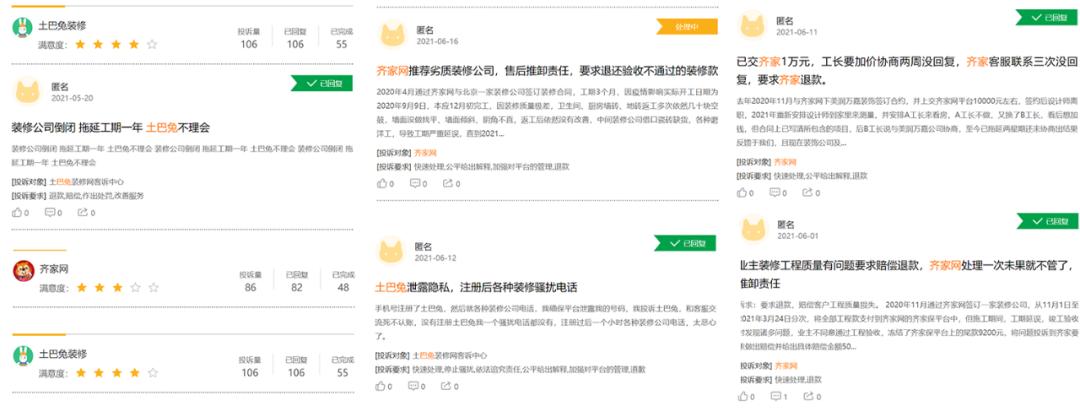Click 已回复 badge on 2021-06-11 complaint
The height and width of the screenshot is (417, 1080).
(1047, 18)
